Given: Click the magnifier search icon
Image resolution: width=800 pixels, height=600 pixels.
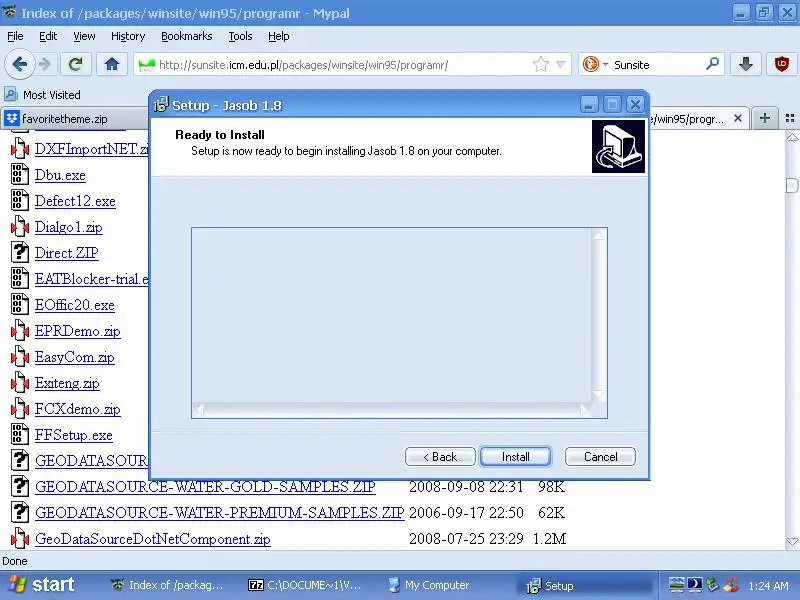Looking at the screenshot, I should click(712, 64).
